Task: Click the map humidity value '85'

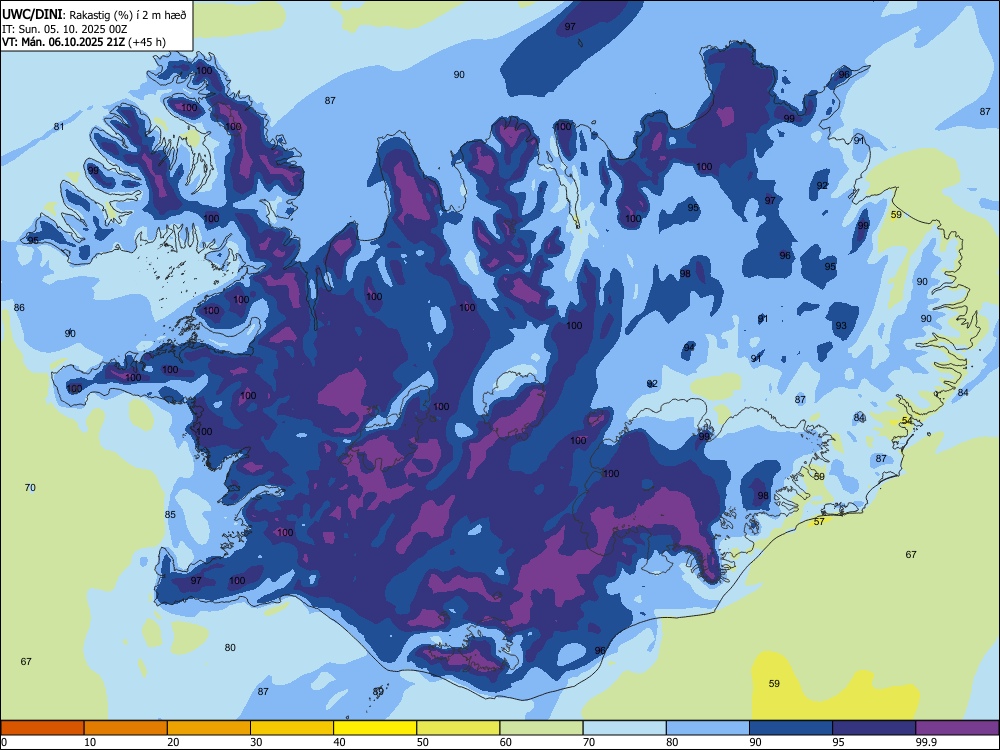Action: click(x=170, y=515)
